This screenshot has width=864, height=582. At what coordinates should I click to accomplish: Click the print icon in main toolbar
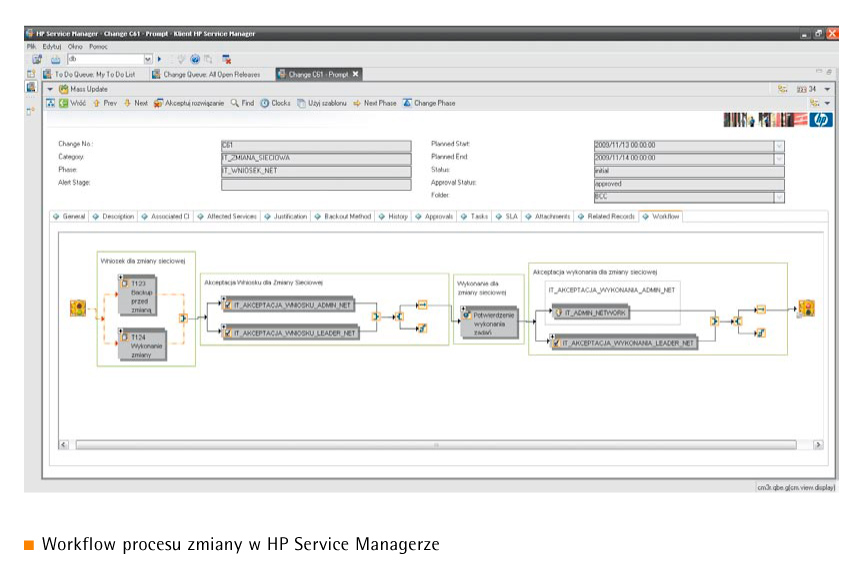[56, 59]
